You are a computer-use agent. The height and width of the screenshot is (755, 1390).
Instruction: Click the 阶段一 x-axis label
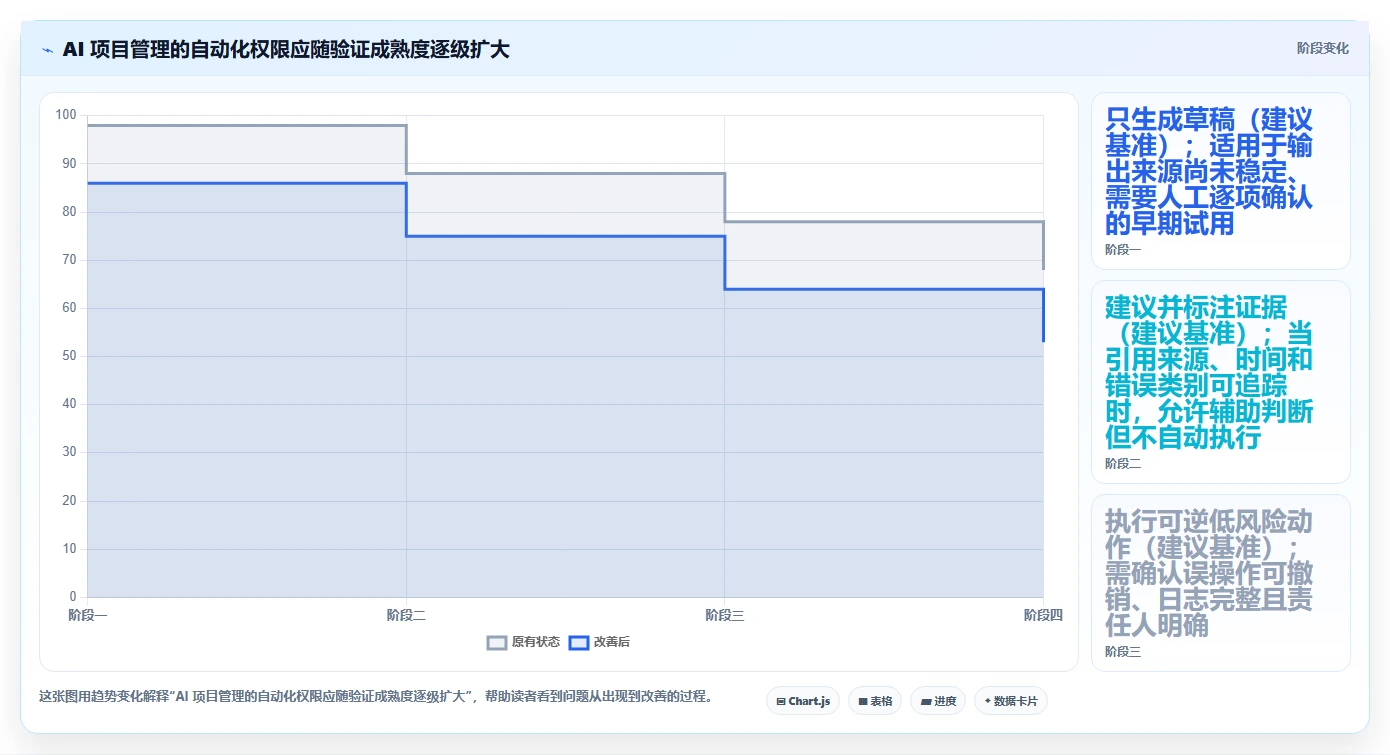click(x=88, y=615)
